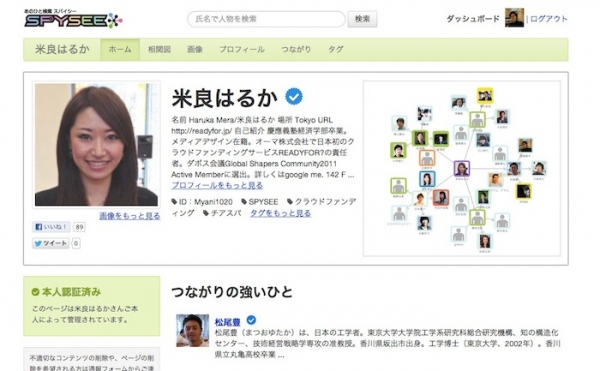Click the central purple-framed node in relation graph
The image size is (600, 371).
point(462,169)
